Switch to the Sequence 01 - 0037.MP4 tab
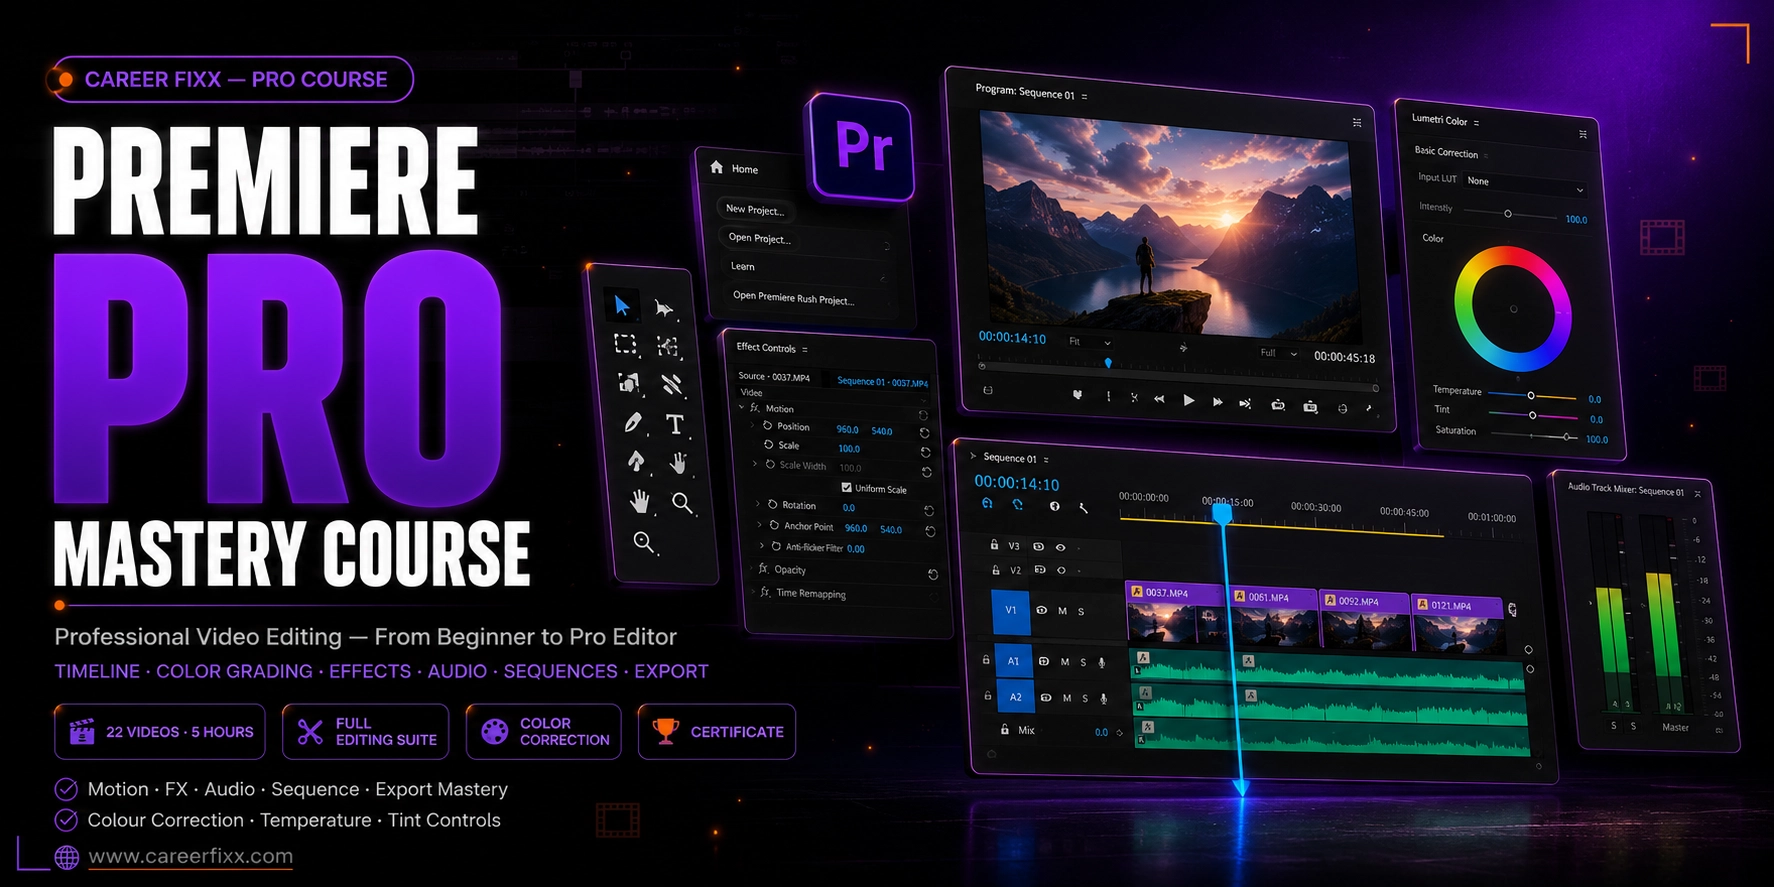The height and width of the screenshot is (887, 1774). (882, 382)
